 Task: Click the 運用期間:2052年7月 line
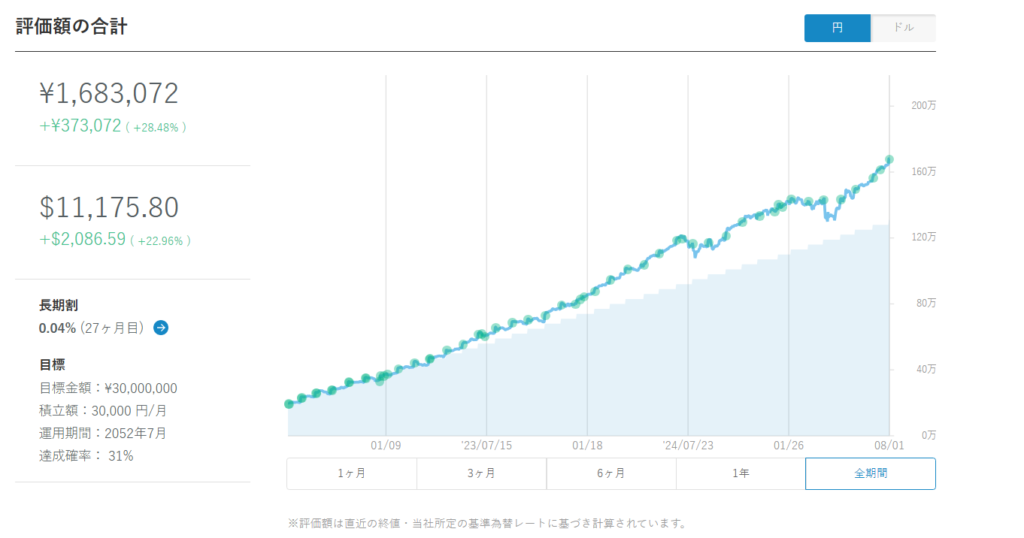pyautogui.click(x=103, y=433)
